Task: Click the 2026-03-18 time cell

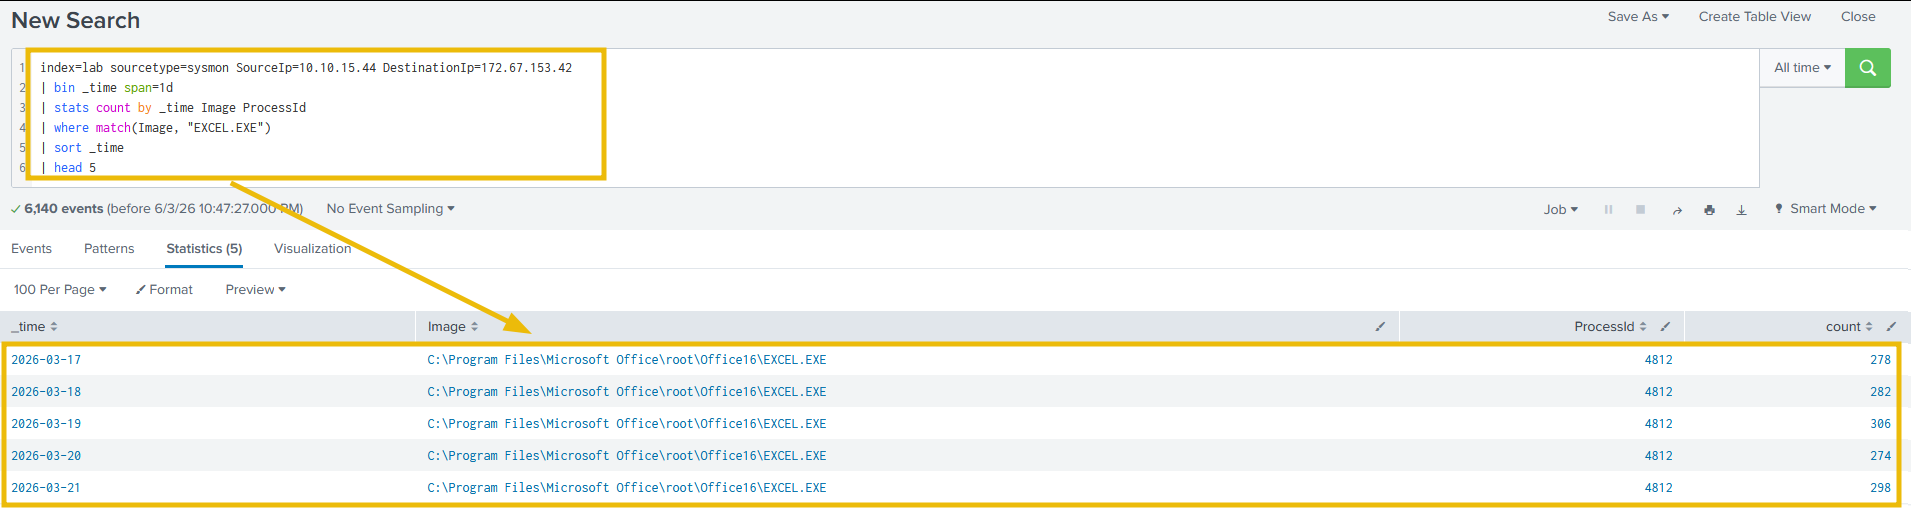Action: 46,392
